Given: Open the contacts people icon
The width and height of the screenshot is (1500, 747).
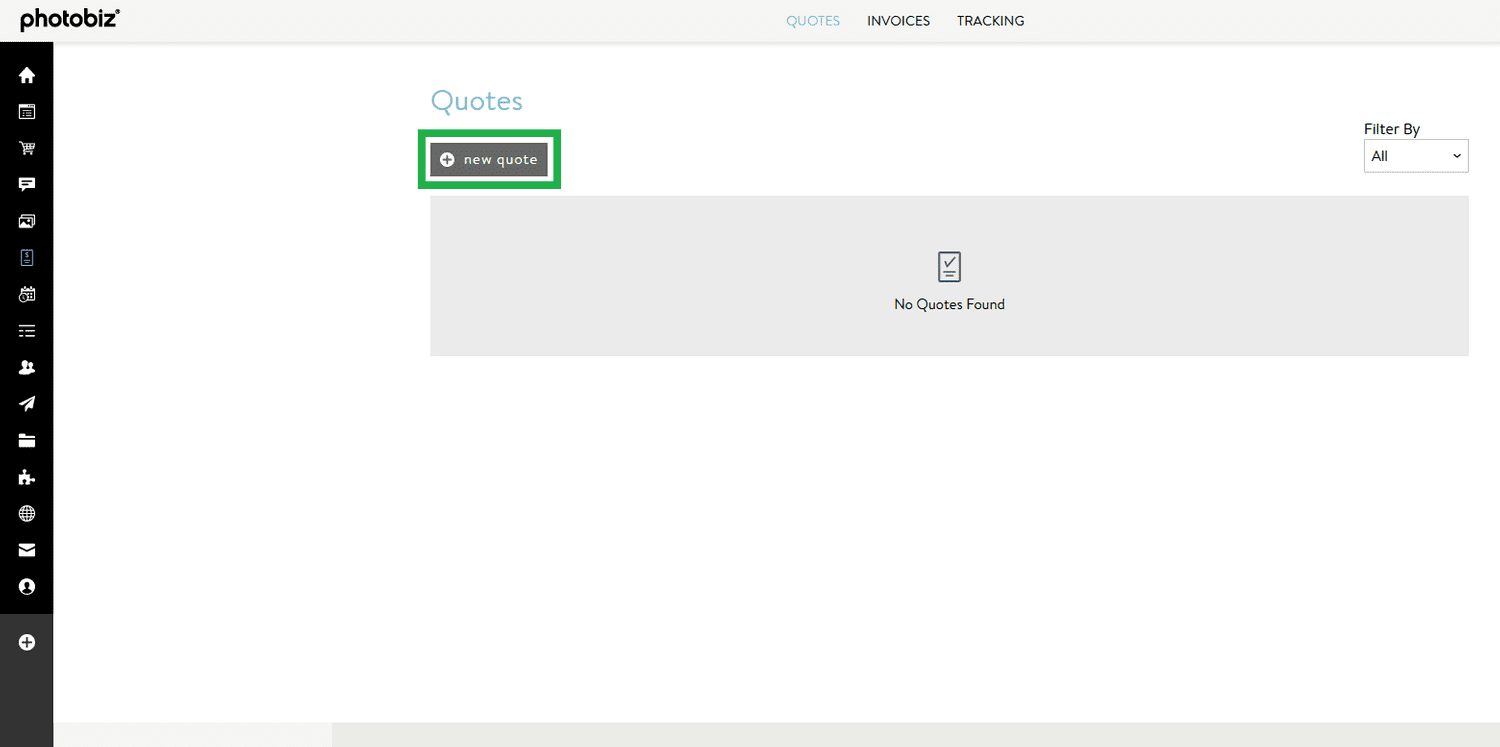Looking at the screenshot, I should (x=27, y=367).
